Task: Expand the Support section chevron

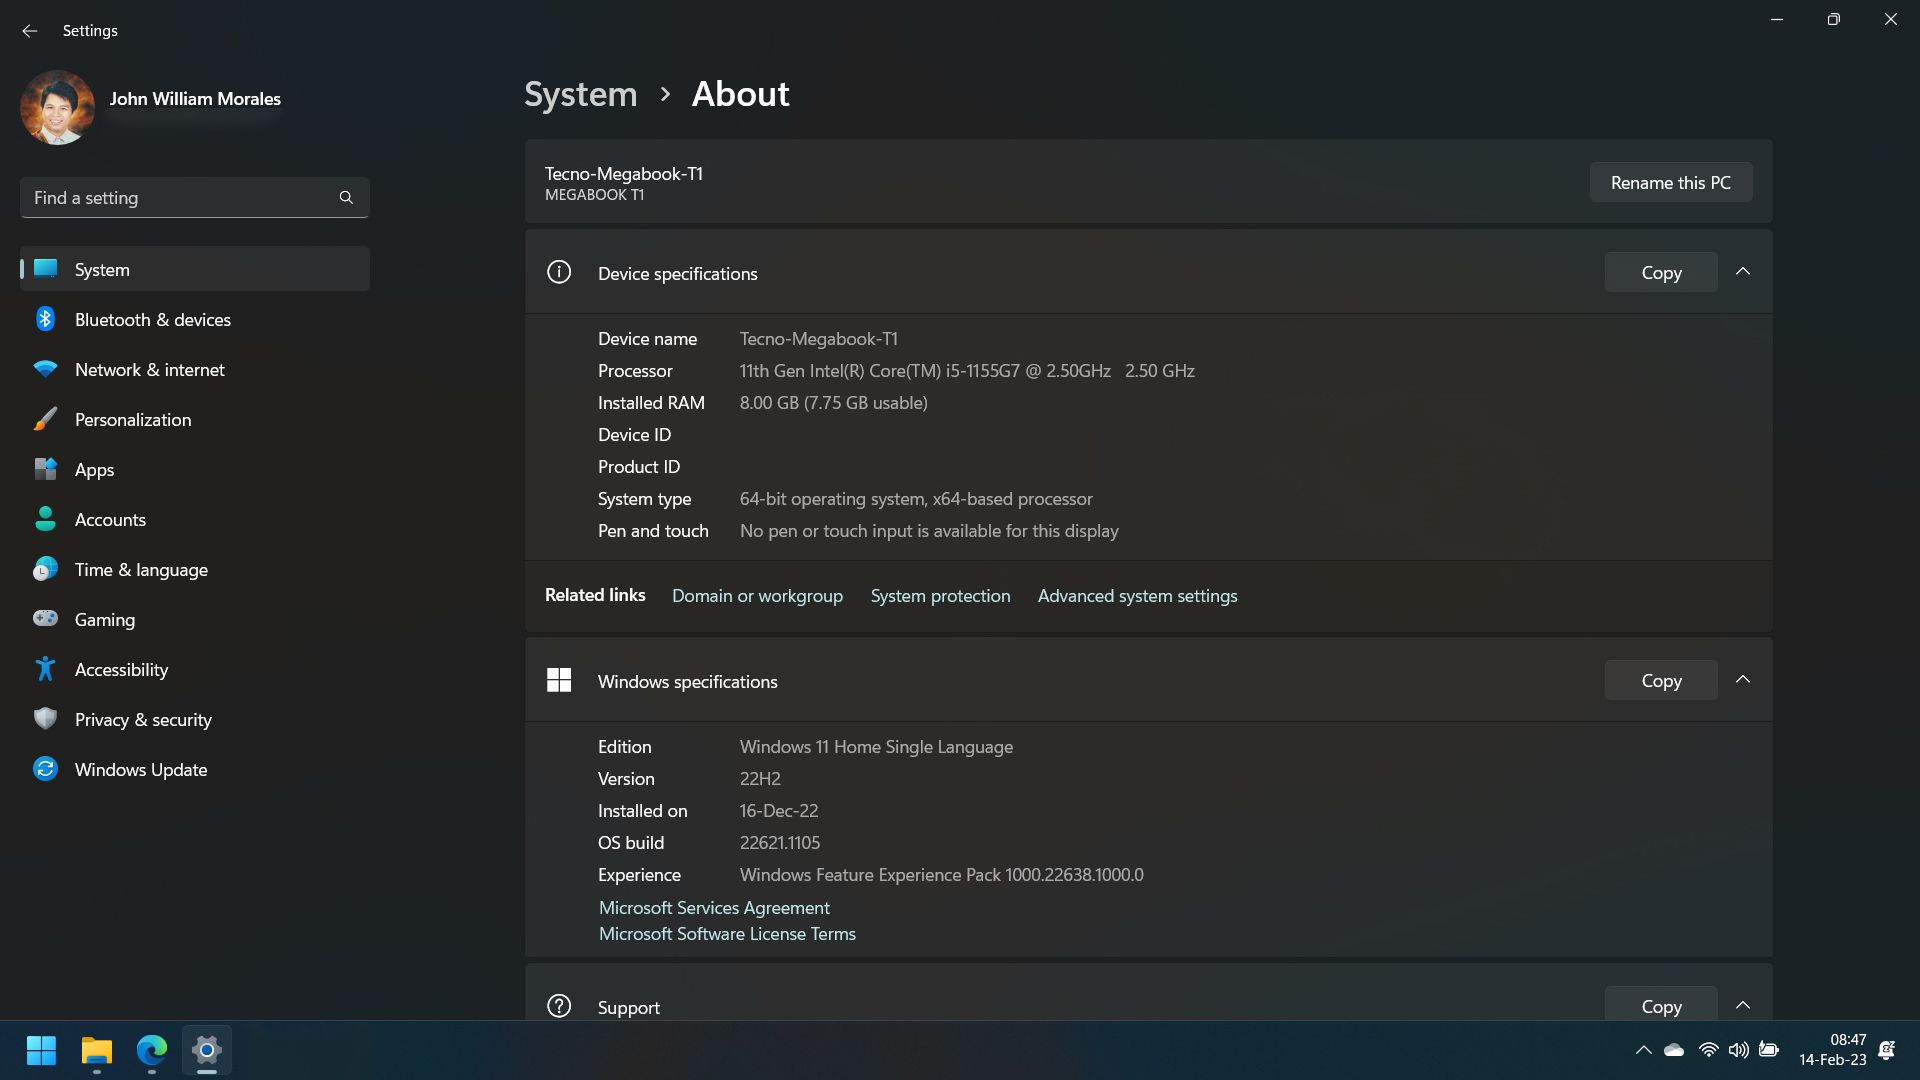Action: [x=1743, y=1005]
